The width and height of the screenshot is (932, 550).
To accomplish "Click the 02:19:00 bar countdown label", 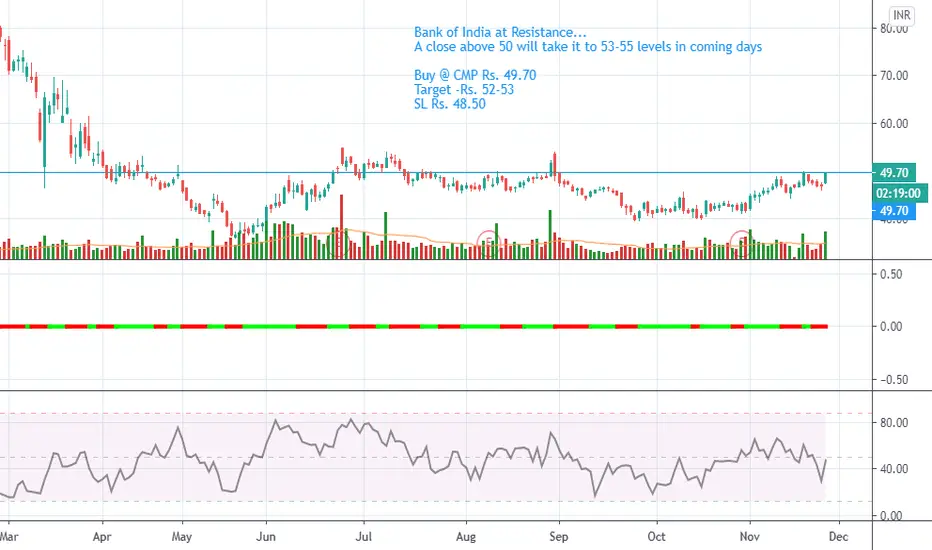I will click(x=898, y=193).
